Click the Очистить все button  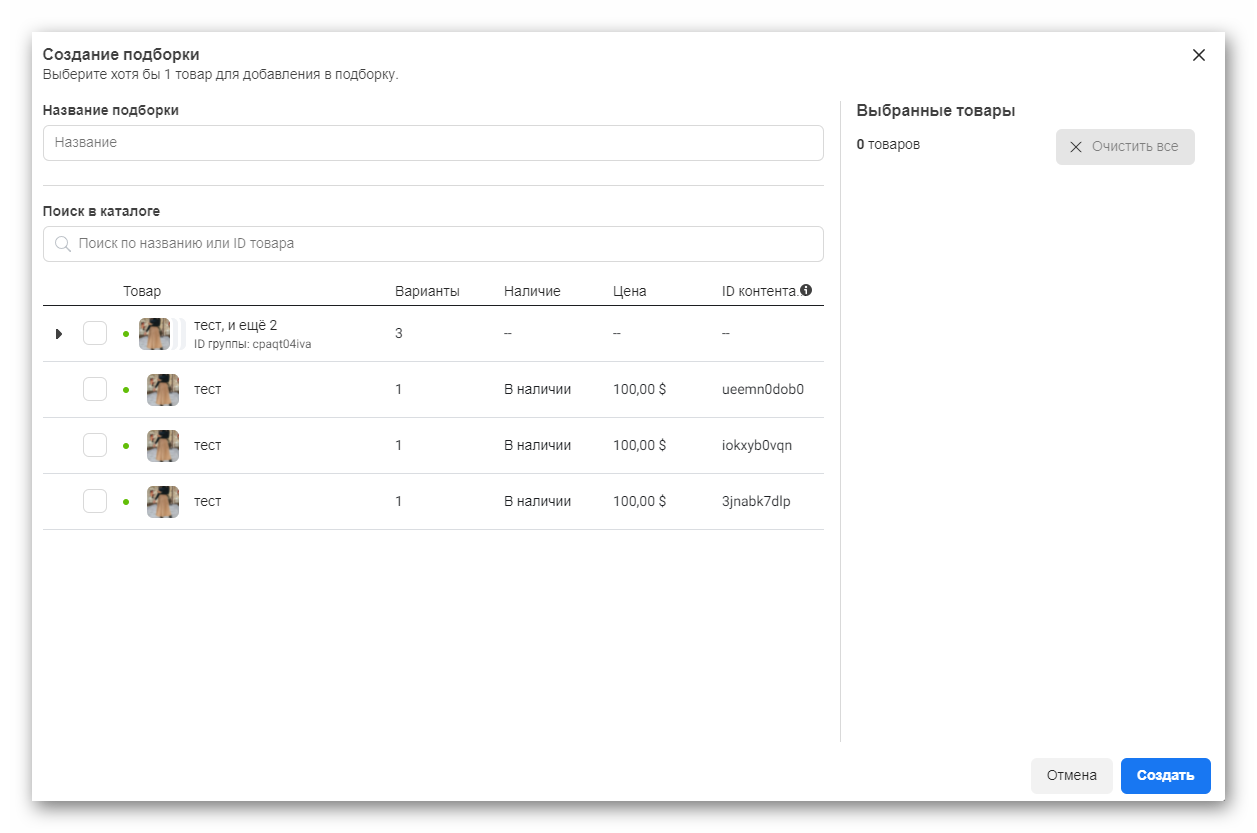tap(1125, 147)
